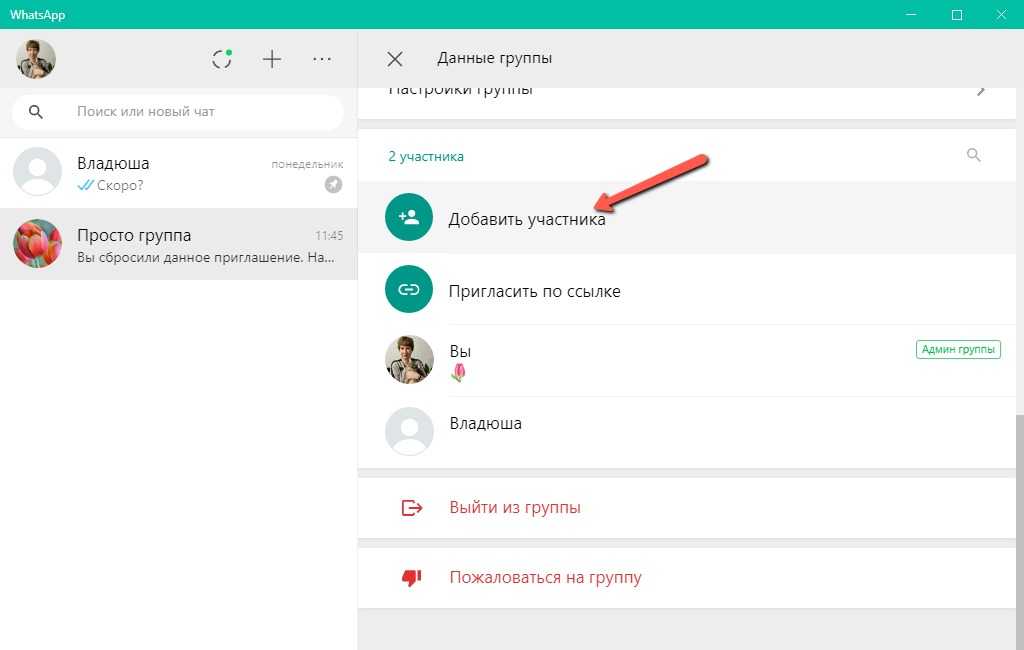
Task: Open the Владюша chat
Action: [x=178, y=173]
